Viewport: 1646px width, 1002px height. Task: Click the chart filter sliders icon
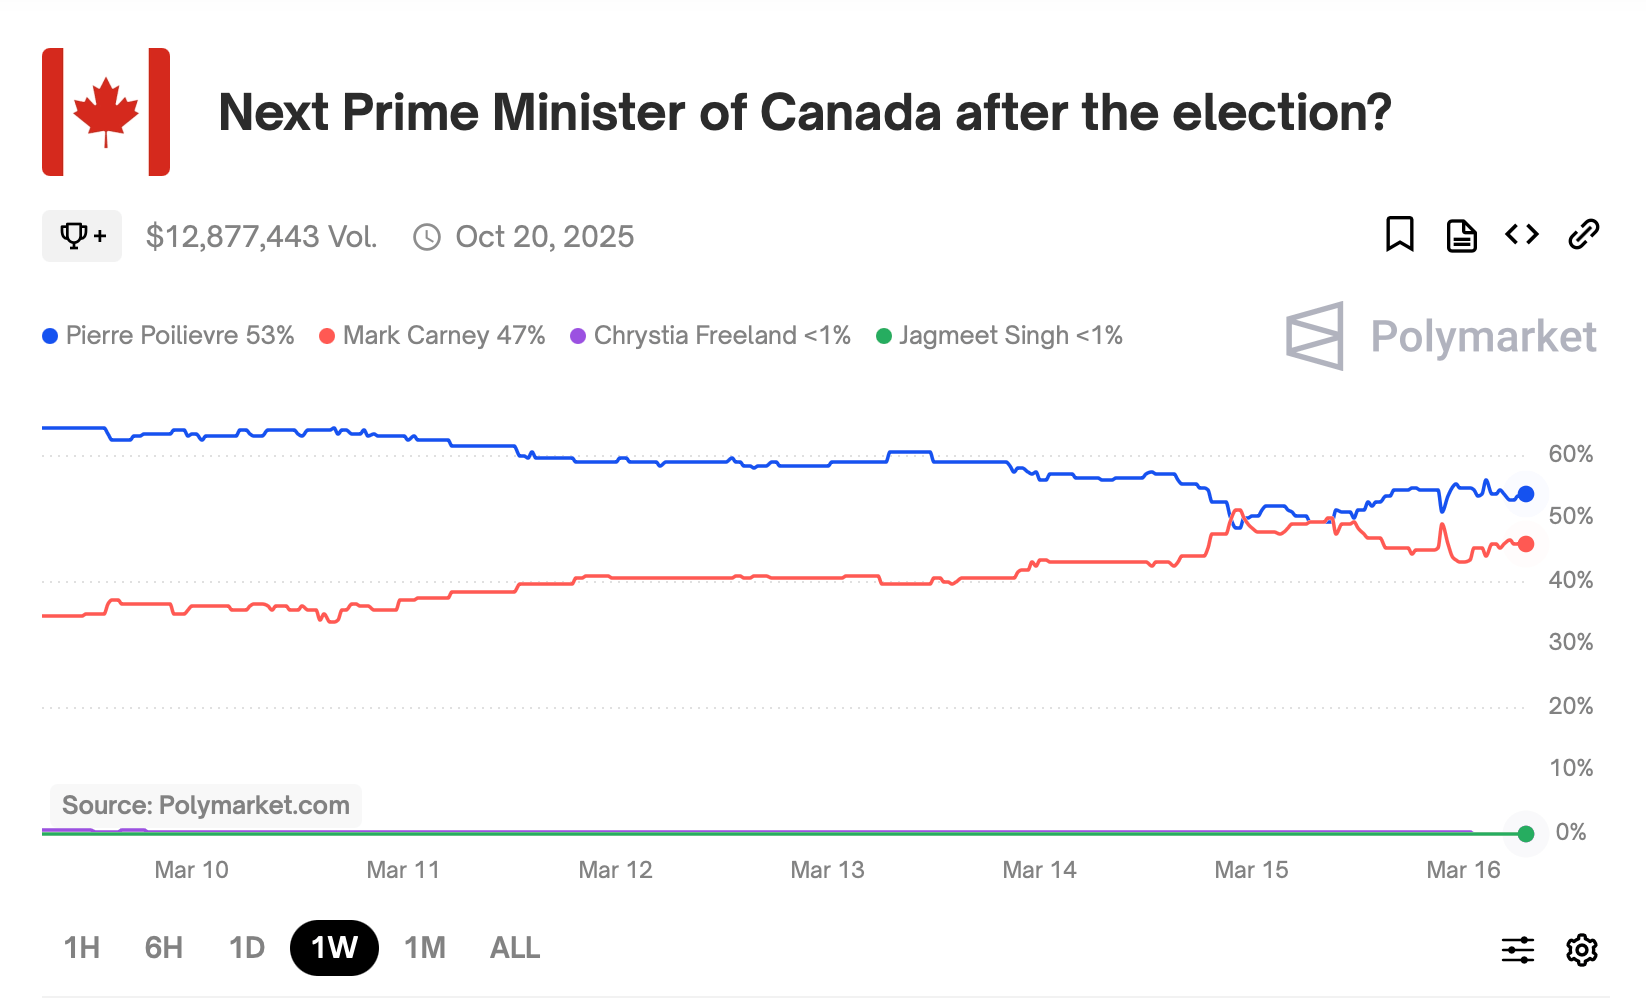pos(1517,948)
